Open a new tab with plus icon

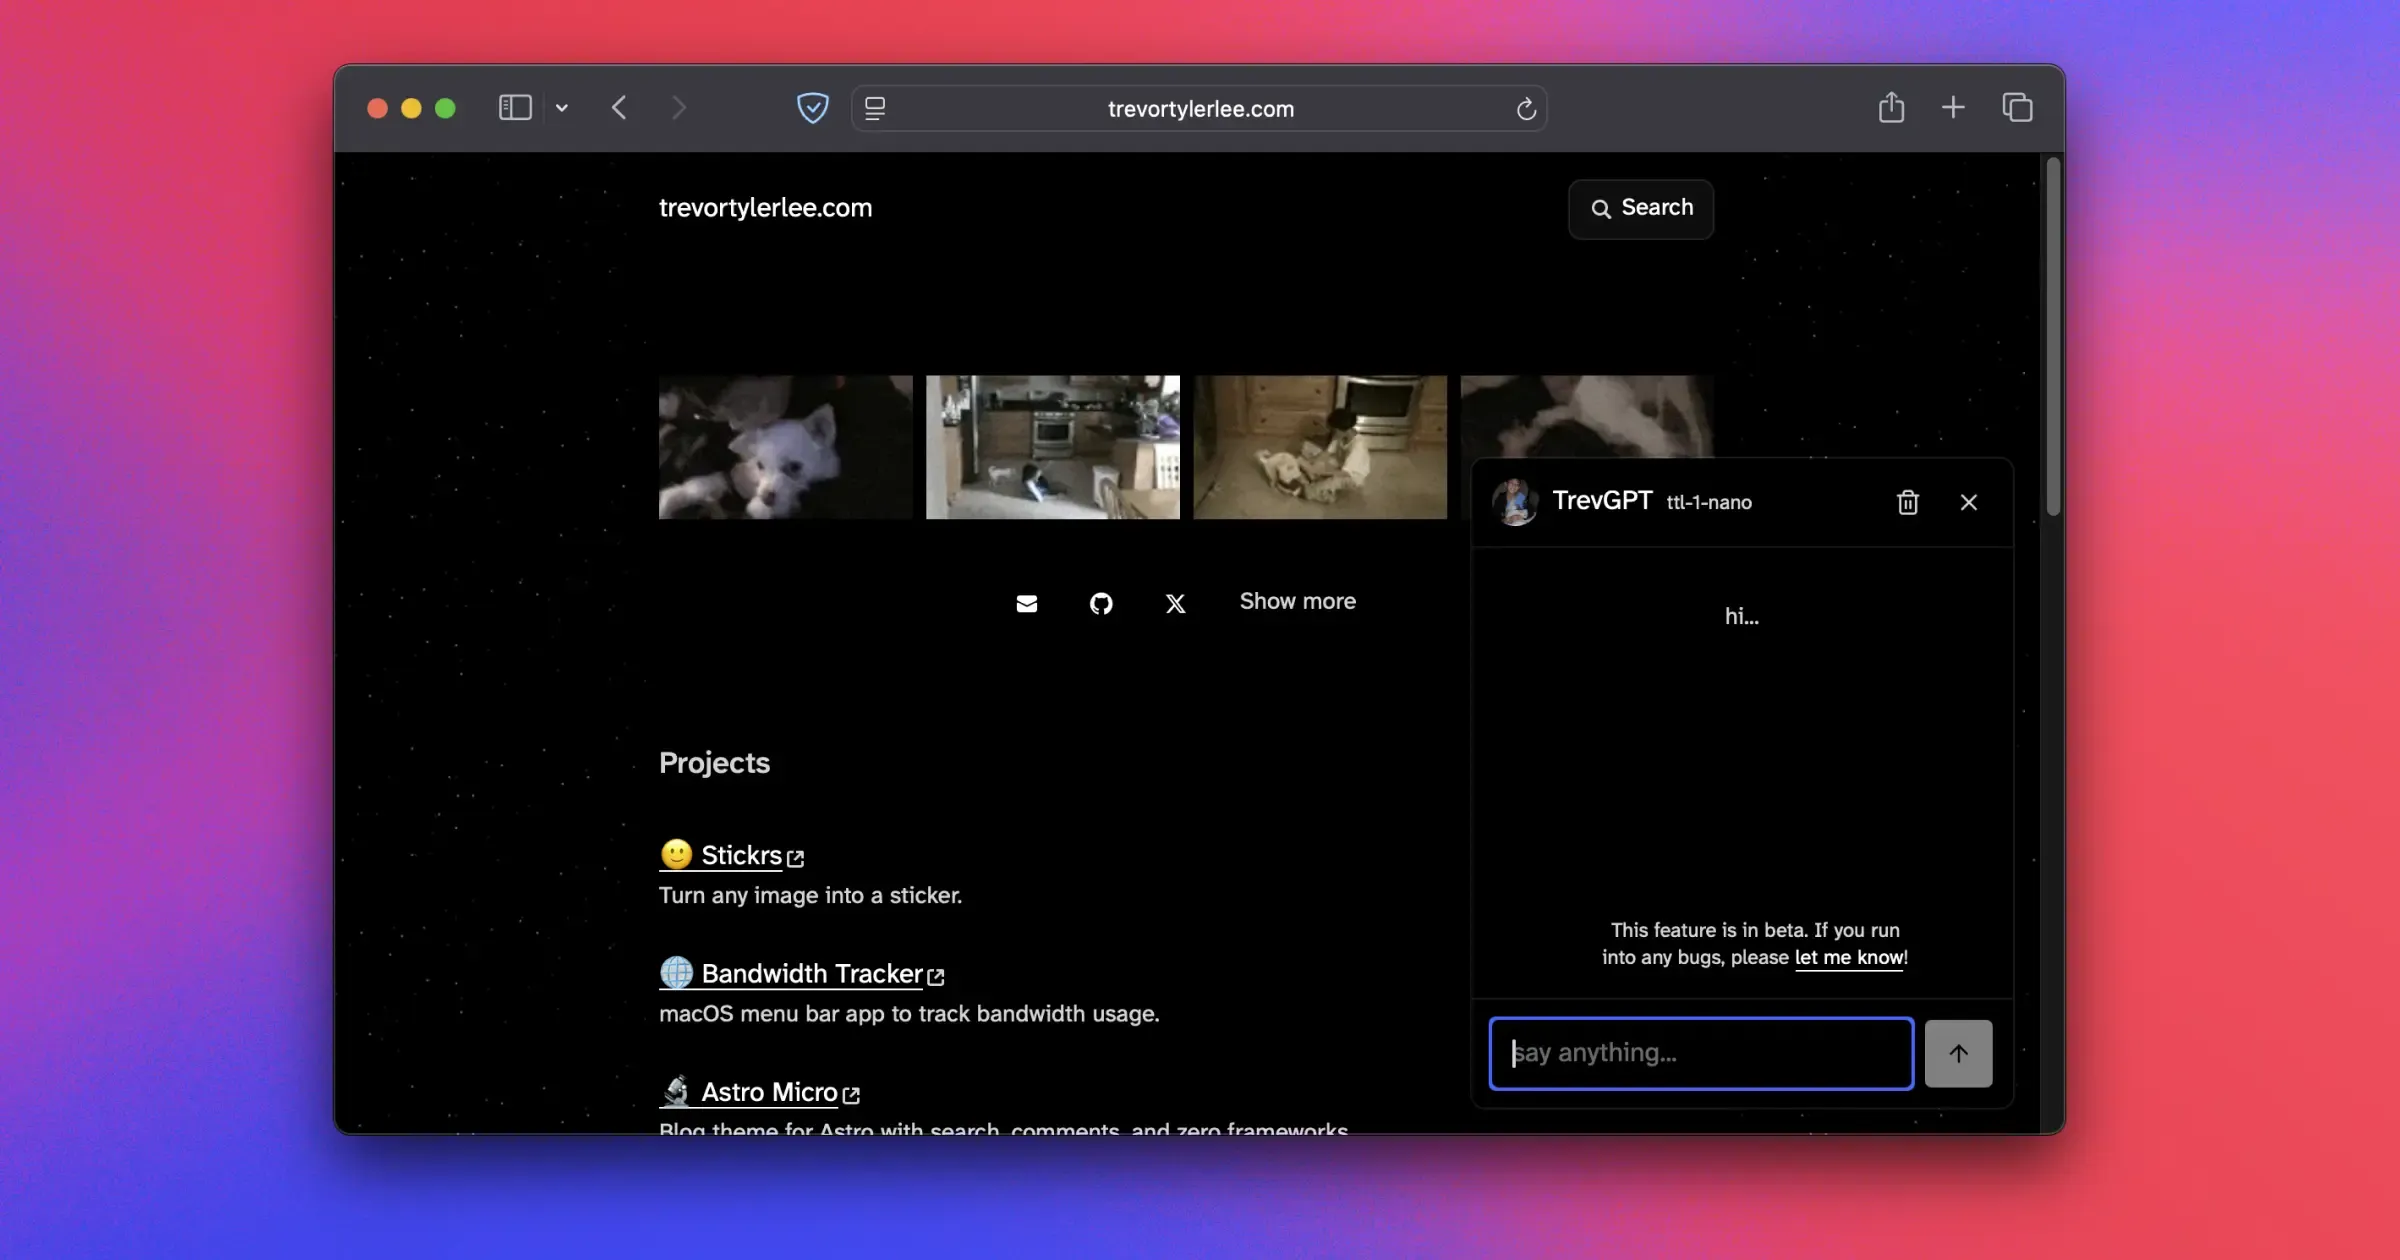[1953, 107]
